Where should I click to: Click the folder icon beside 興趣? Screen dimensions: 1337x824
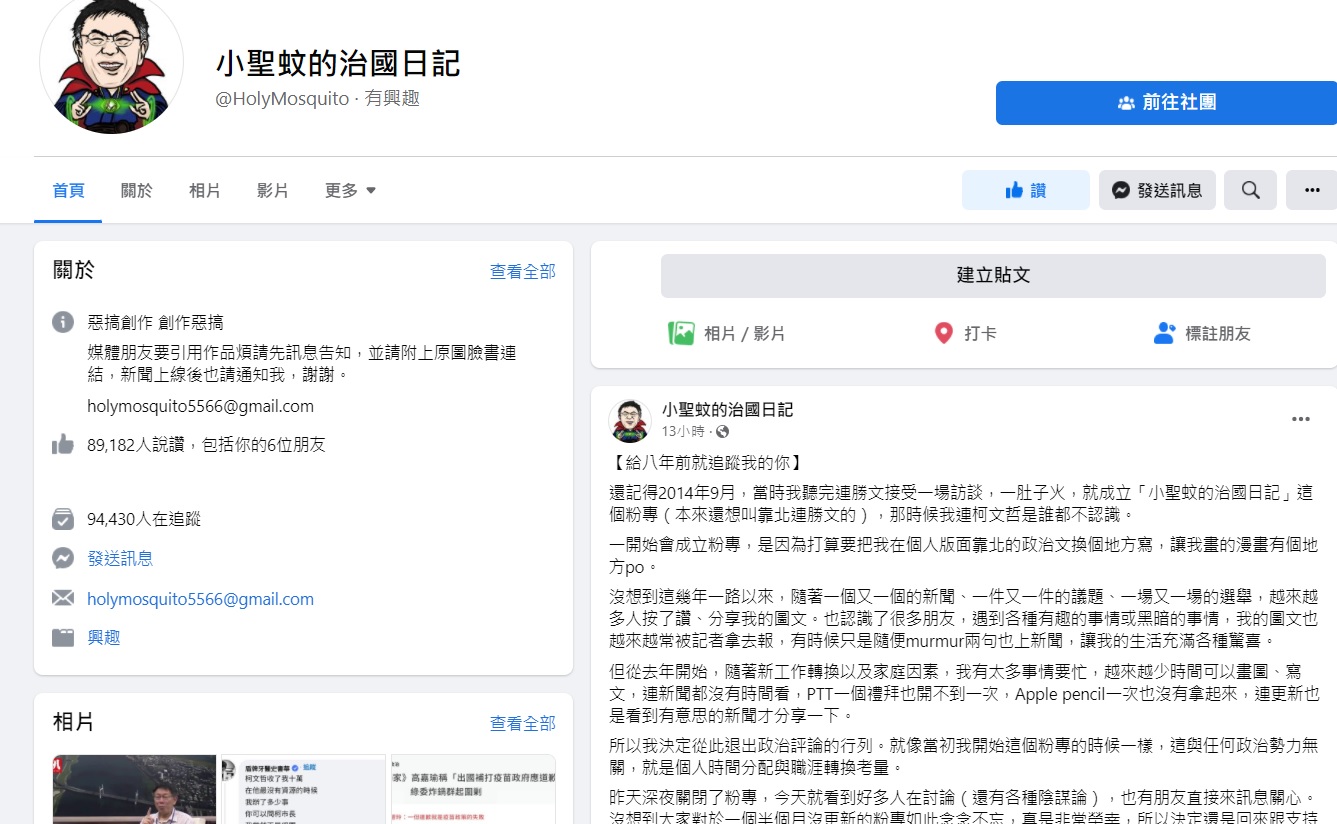pyautogui.click(x=63, y=637)
